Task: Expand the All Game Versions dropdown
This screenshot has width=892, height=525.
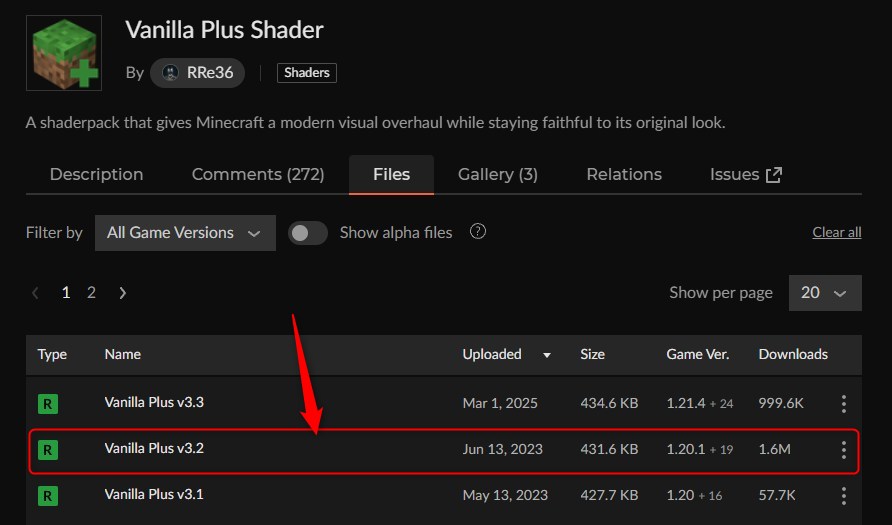Action: click(185, 233)
